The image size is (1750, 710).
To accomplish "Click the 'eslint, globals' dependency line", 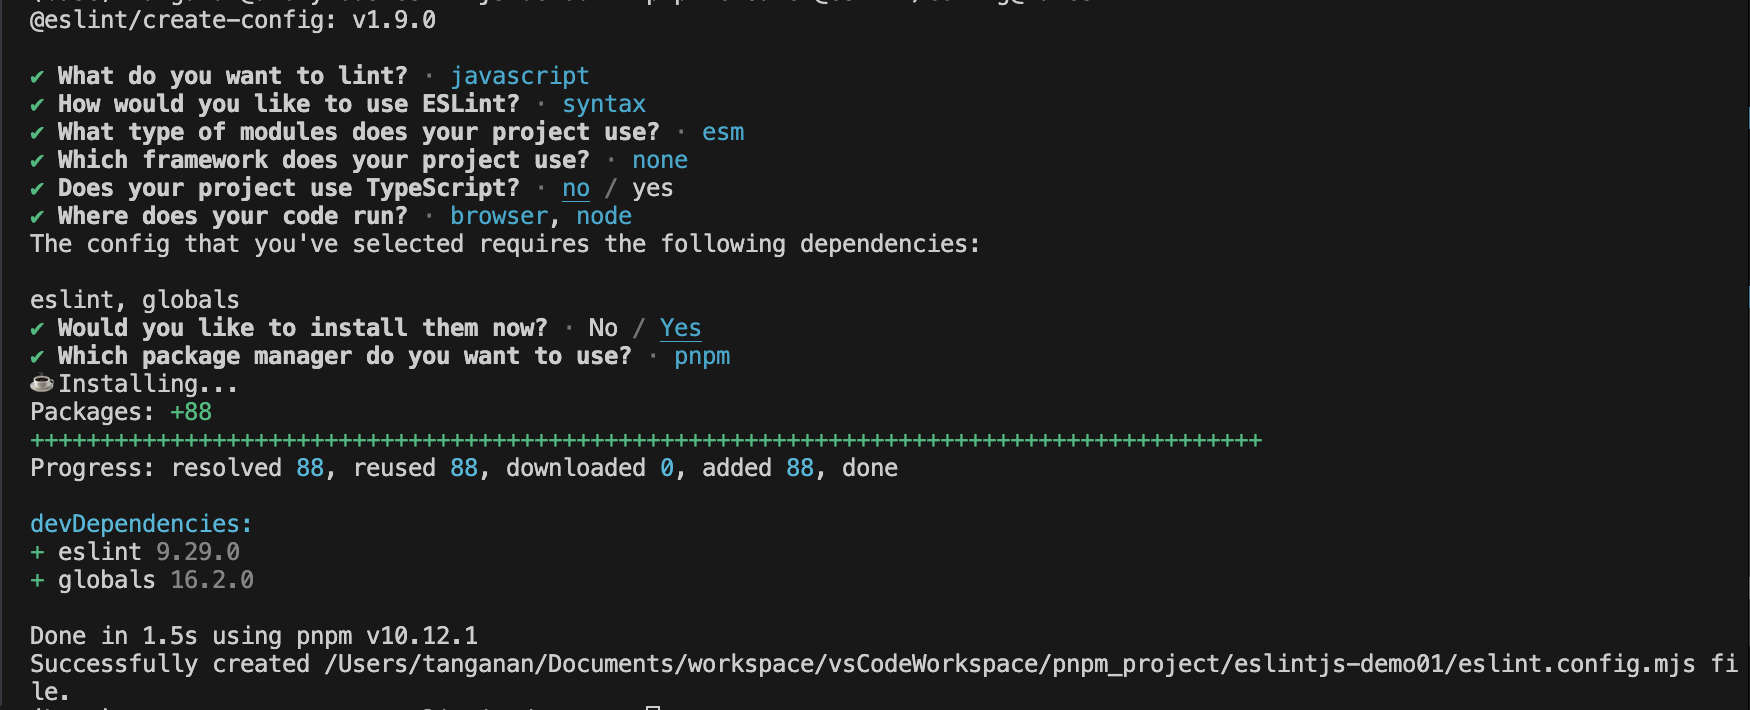I will (x=135, y=300).
